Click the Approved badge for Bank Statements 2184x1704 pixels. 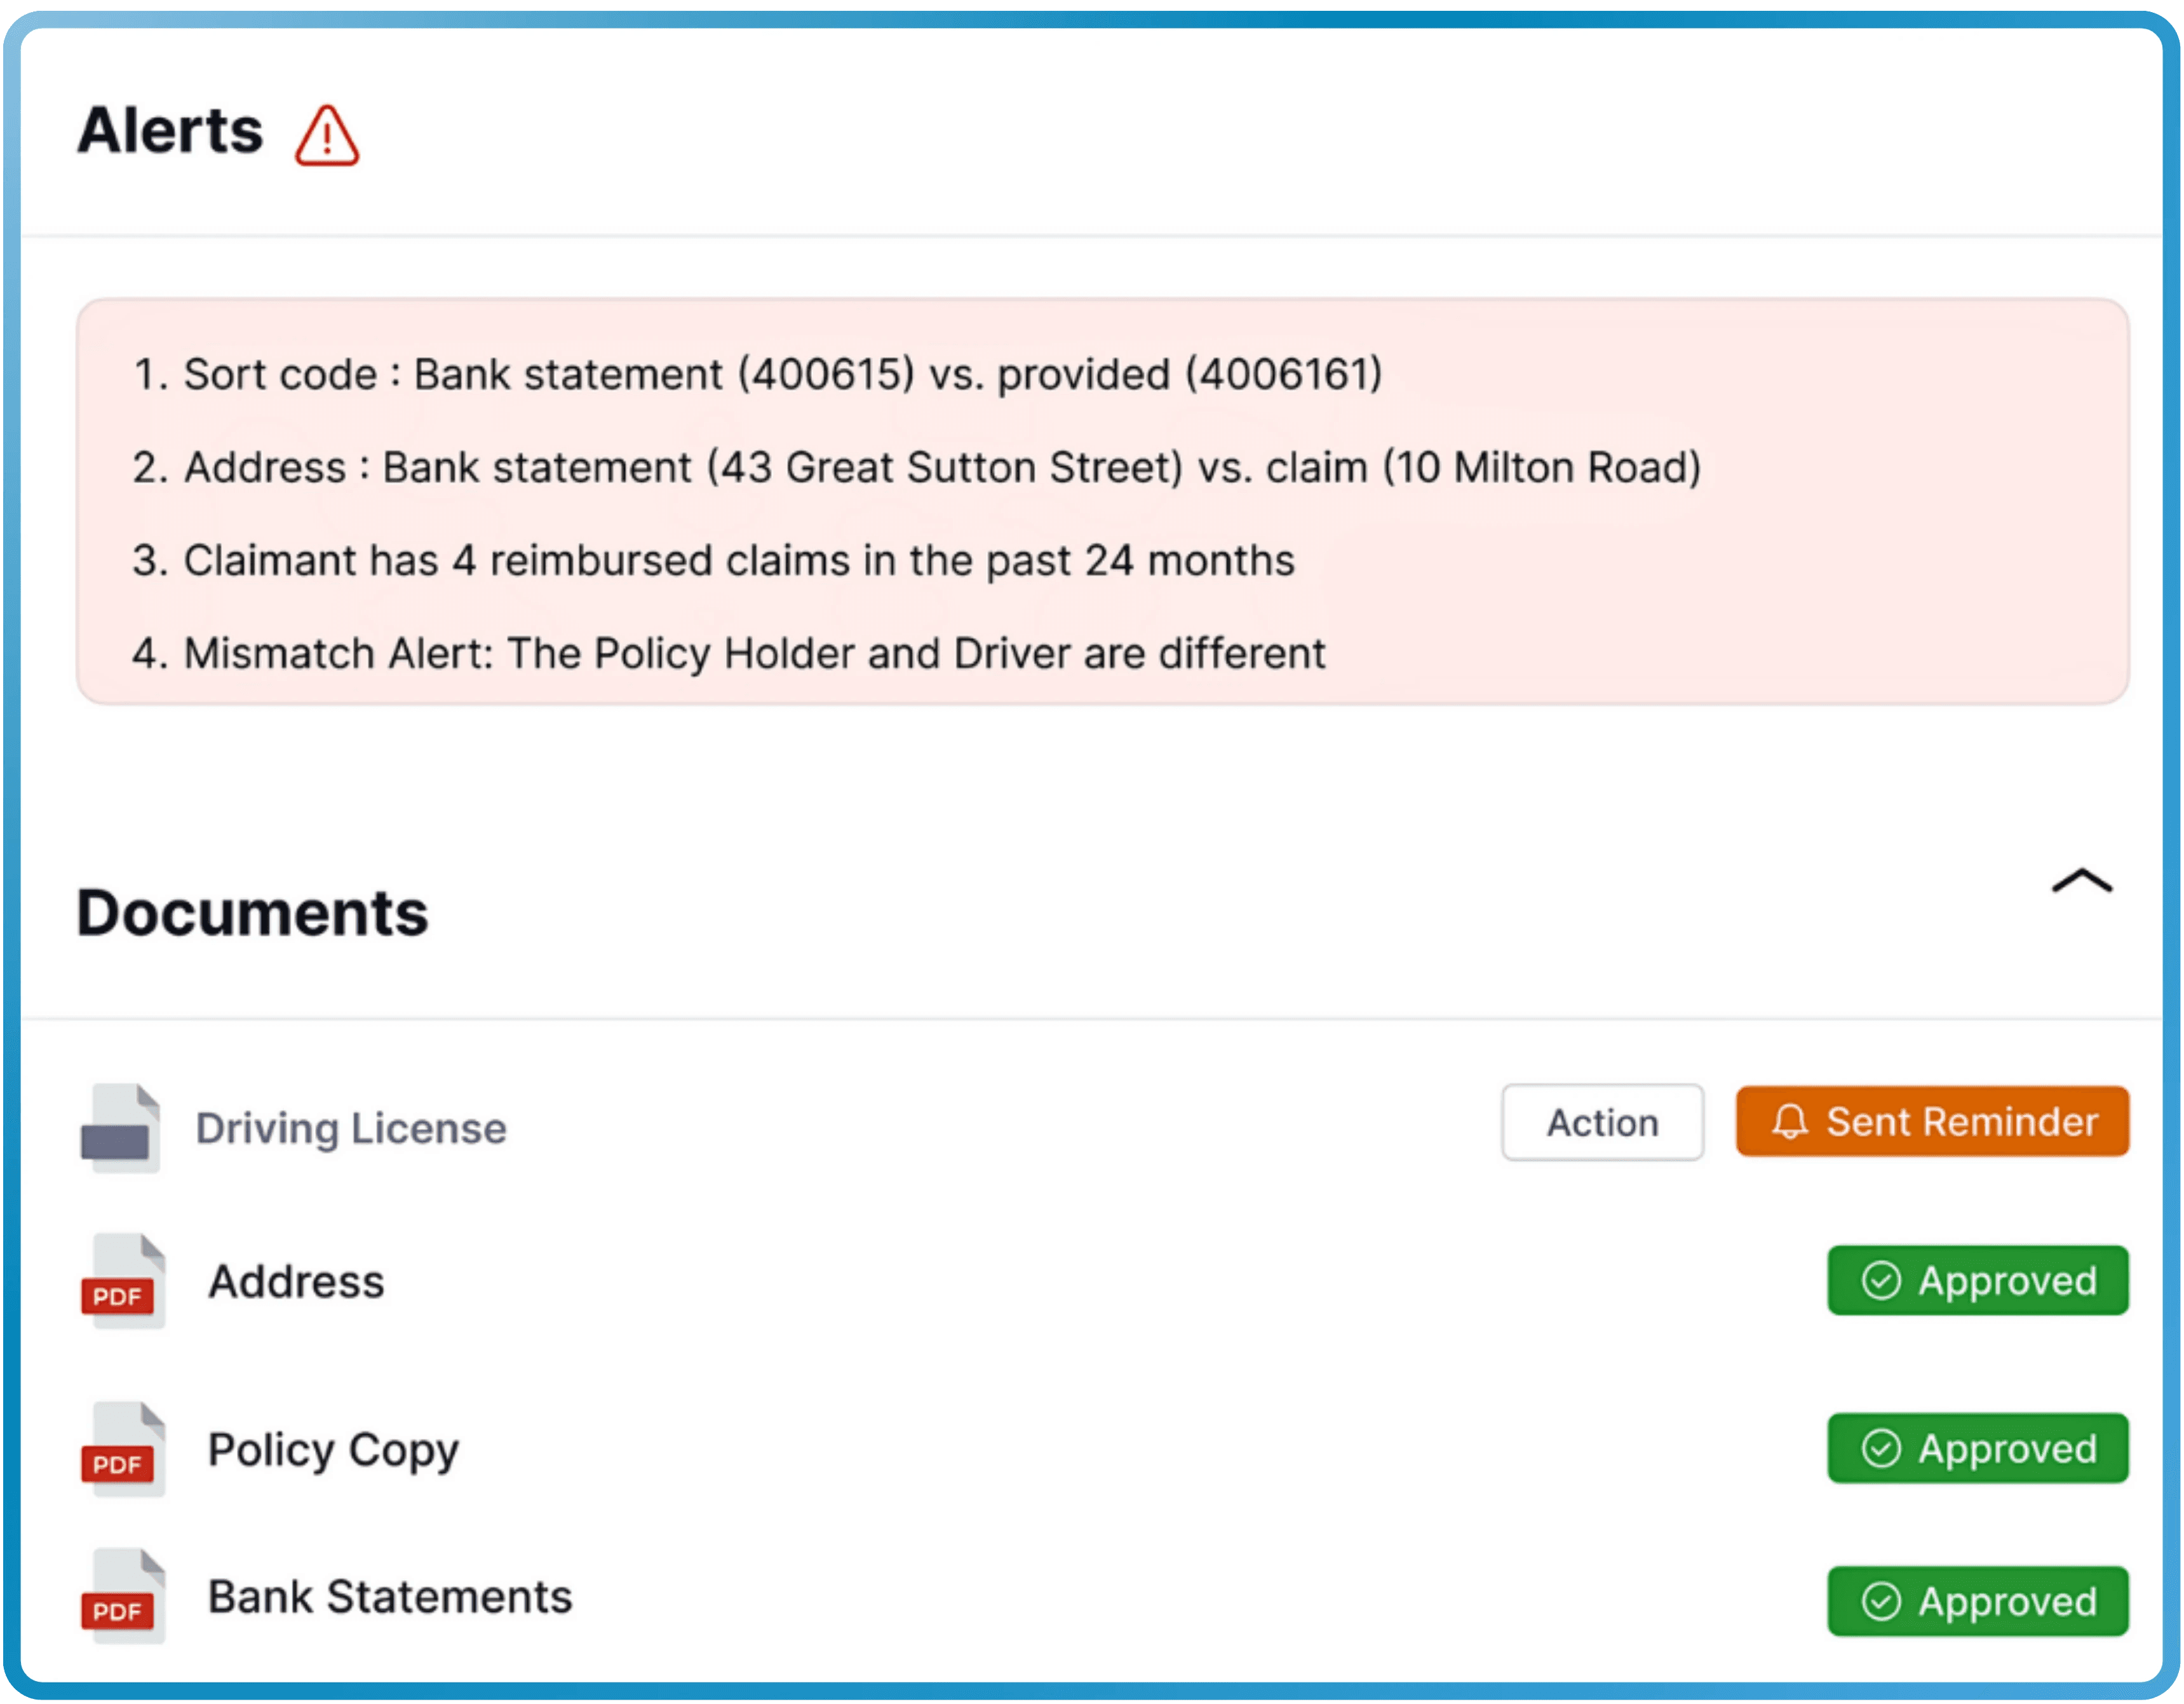point(1978,1601)
